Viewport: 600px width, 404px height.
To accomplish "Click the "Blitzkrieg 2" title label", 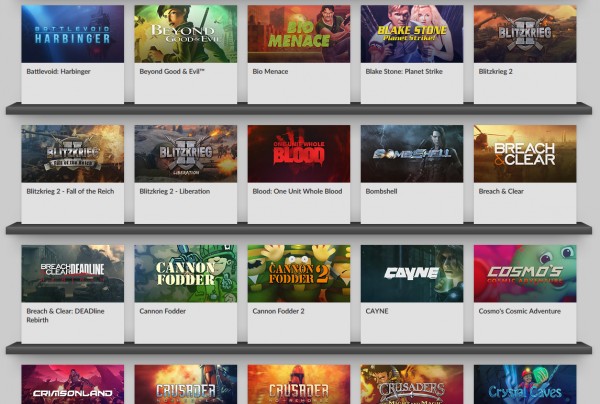I will (496, 72).
